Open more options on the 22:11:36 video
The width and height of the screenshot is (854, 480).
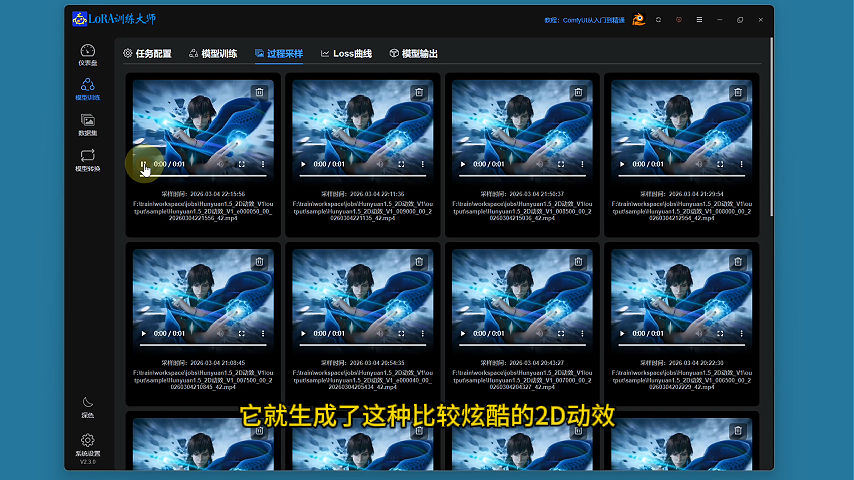click(x=423, y=164)
